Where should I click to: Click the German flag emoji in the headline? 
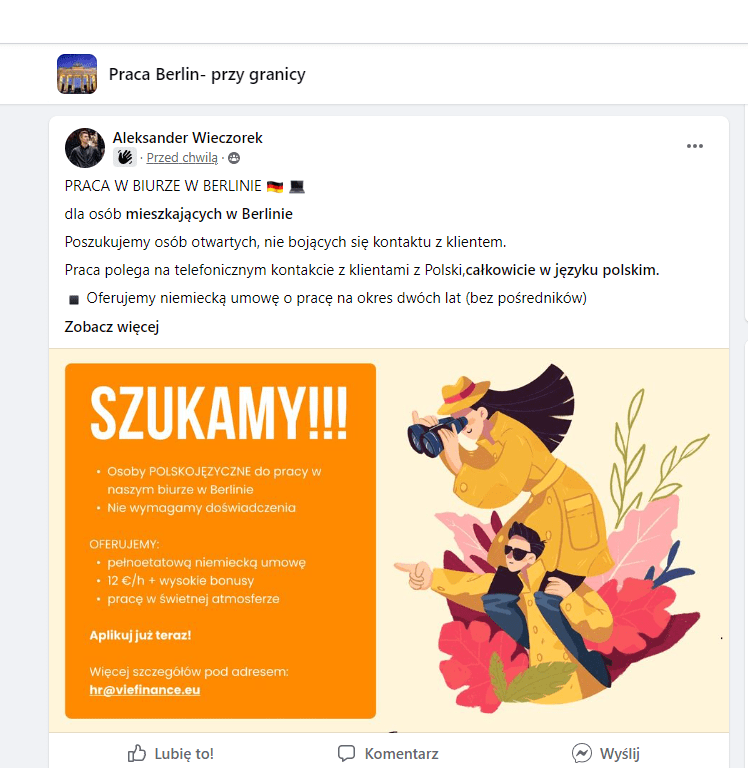[x=275, y=187]
